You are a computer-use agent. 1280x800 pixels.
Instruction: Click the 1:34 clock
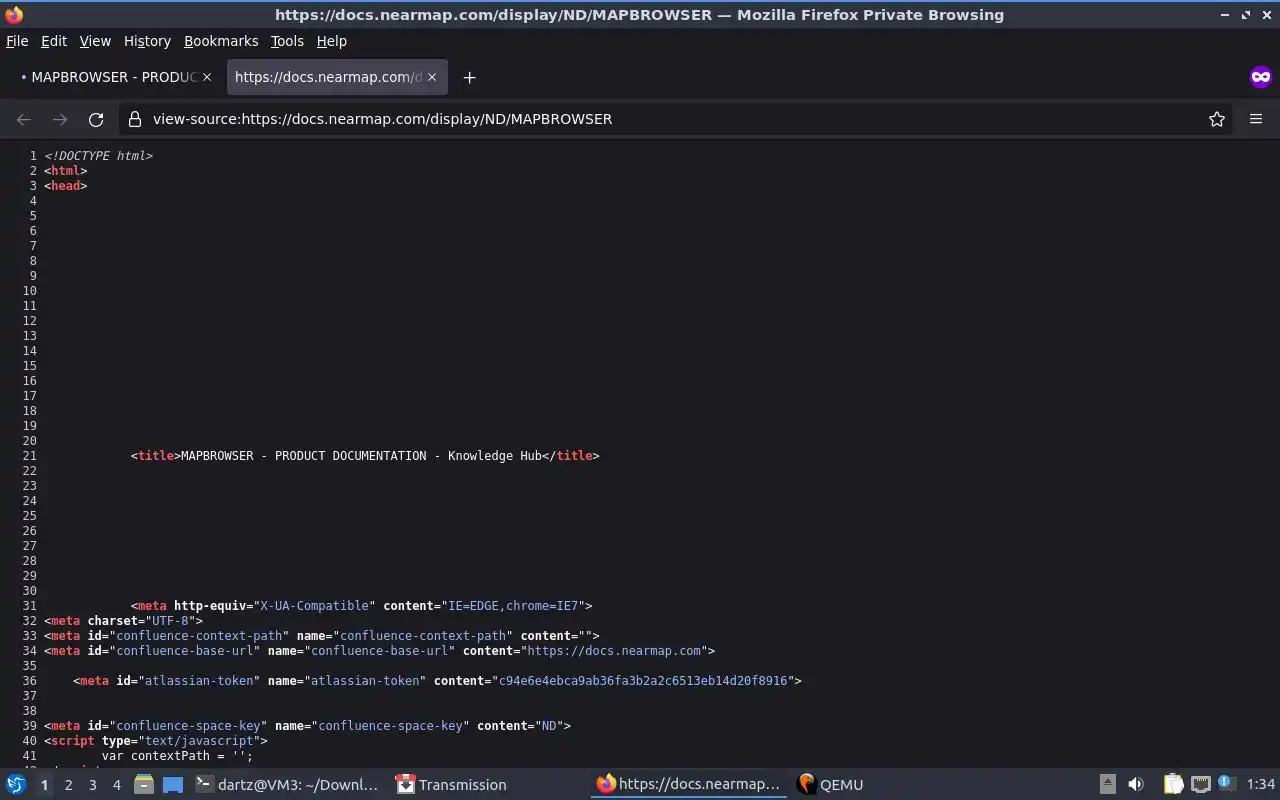pos(1261,785)
